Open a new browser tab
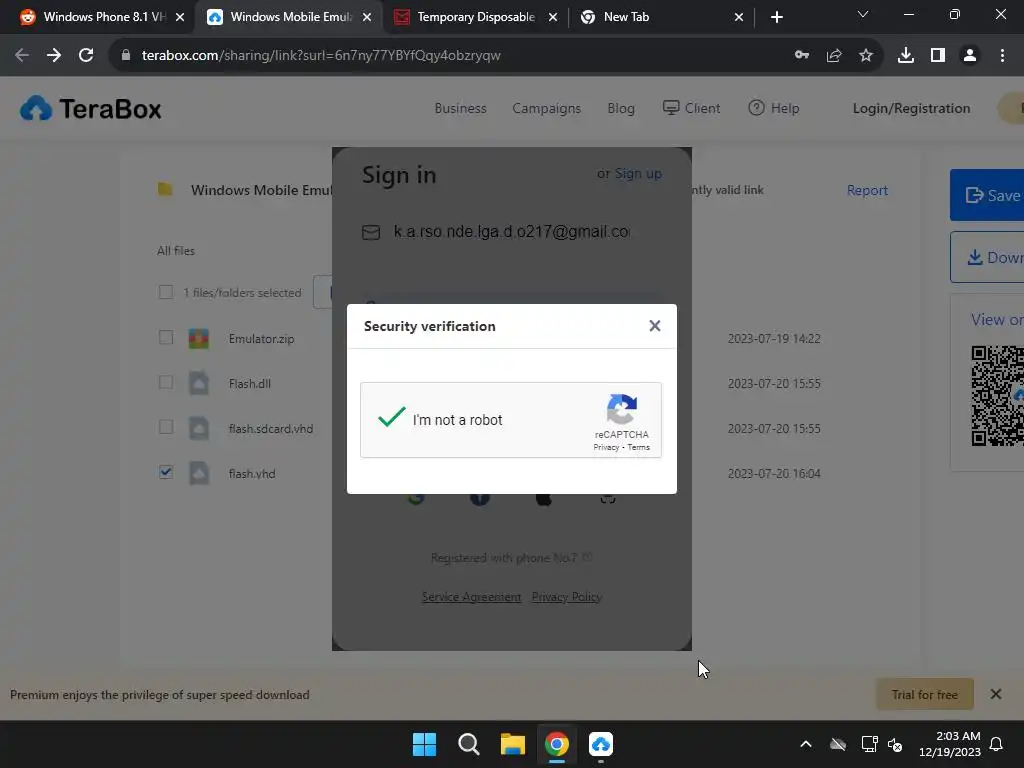The image size is (1024, 768). (776, 17)
